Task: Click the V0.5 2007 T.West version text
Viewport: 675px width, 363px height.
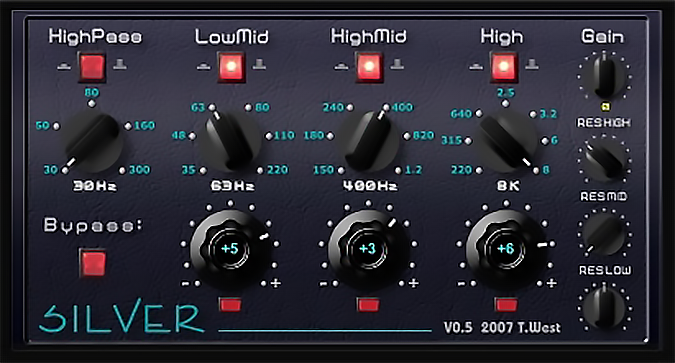Action: [502, 328]
